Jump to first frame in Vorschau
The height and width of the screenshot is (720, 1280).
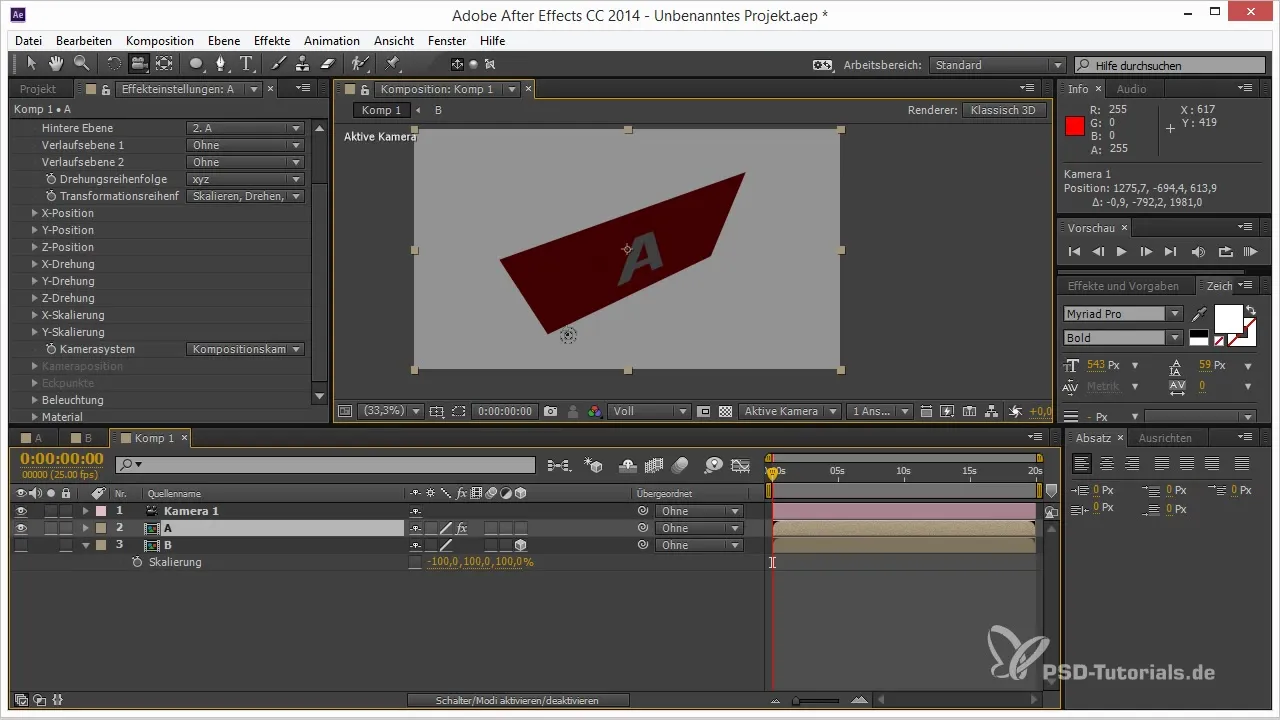point(1075,252)
